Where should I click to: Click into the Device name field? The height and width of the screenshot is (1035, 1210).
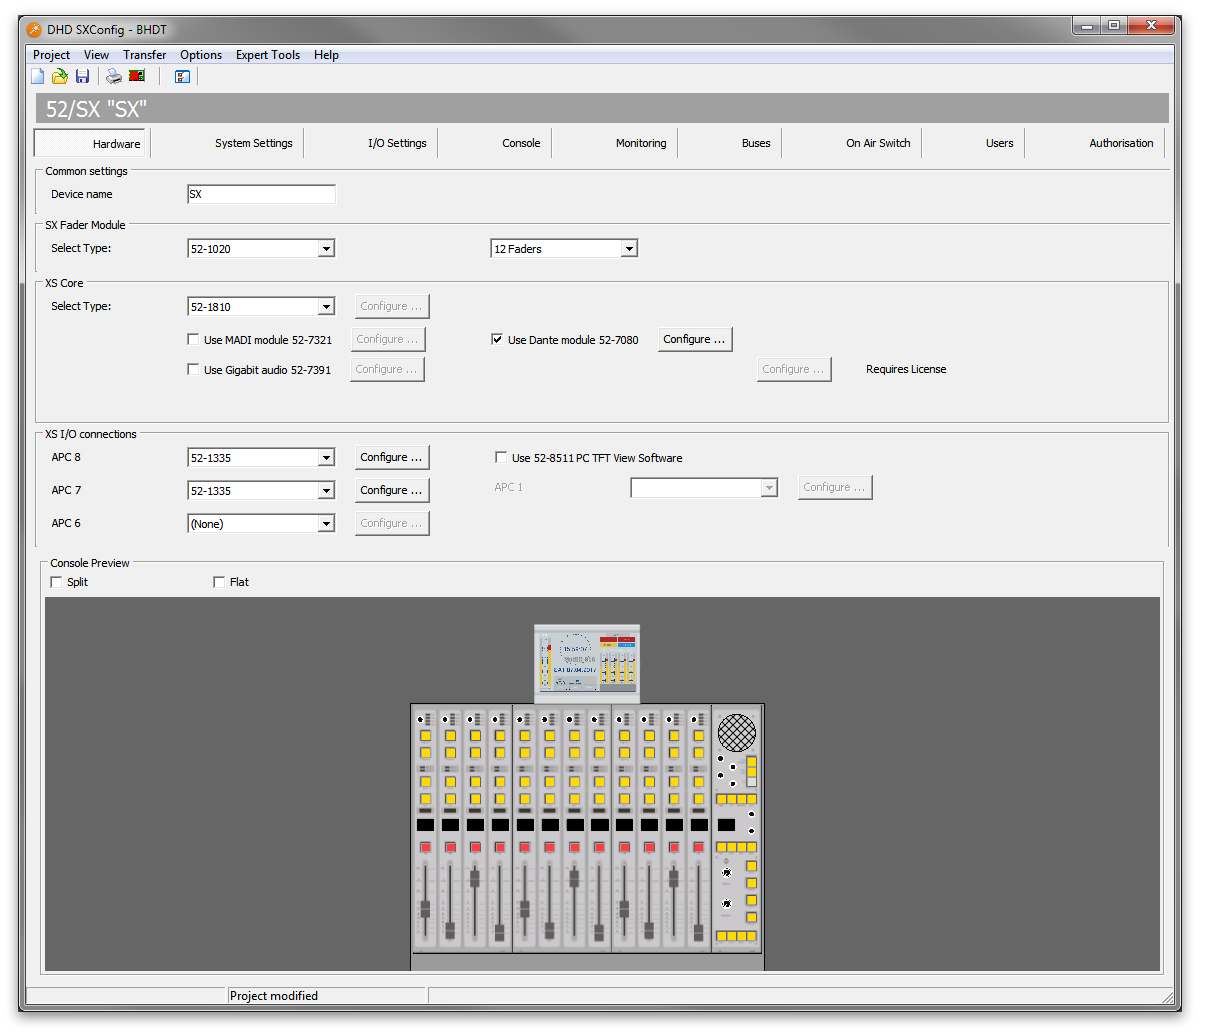point(261,194)
